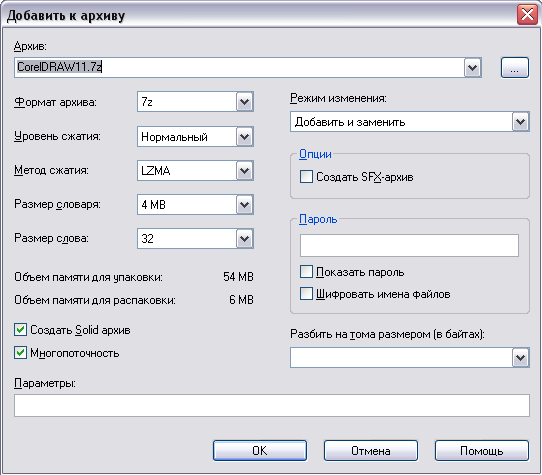Browse for archive location with ... button
Image resolution: width=542 pixels, height=475 pixels.
(515, 67)
